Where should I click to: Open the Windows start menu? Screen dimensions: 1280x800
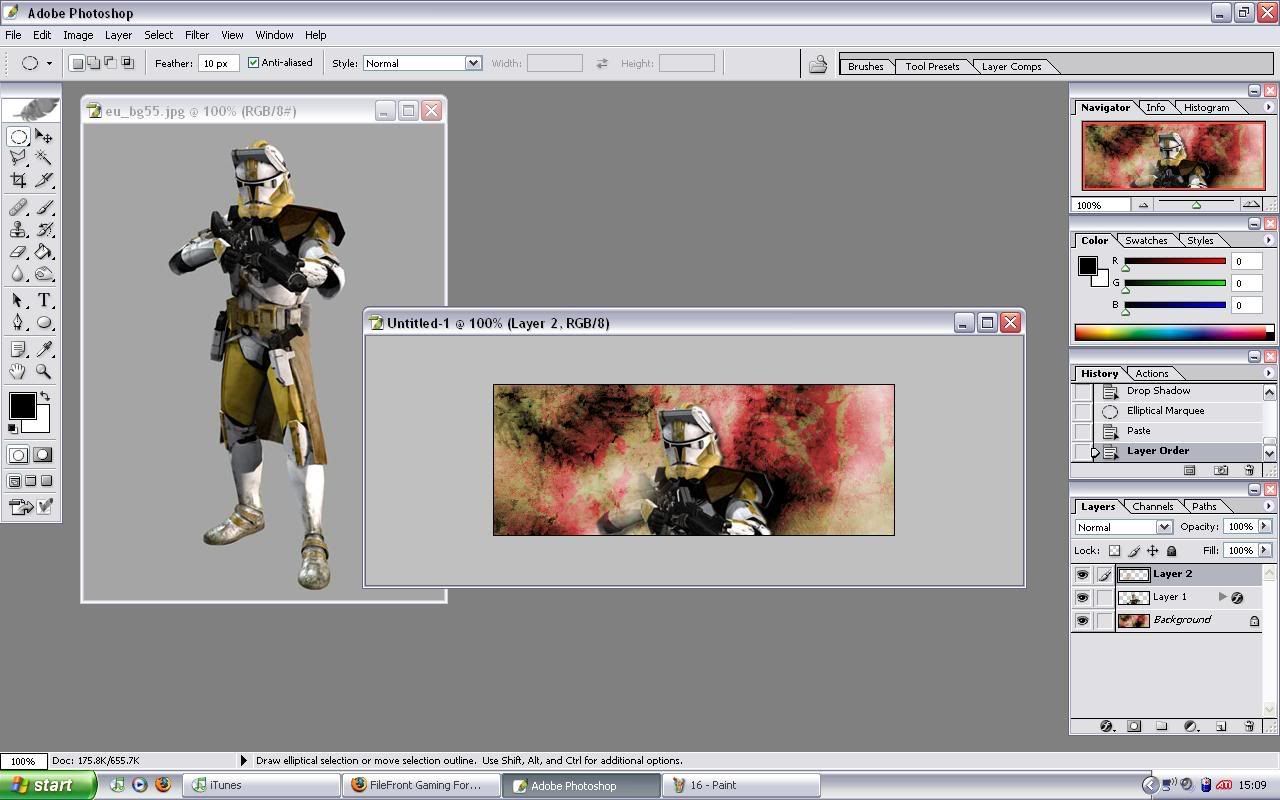[x=48, y=785]
